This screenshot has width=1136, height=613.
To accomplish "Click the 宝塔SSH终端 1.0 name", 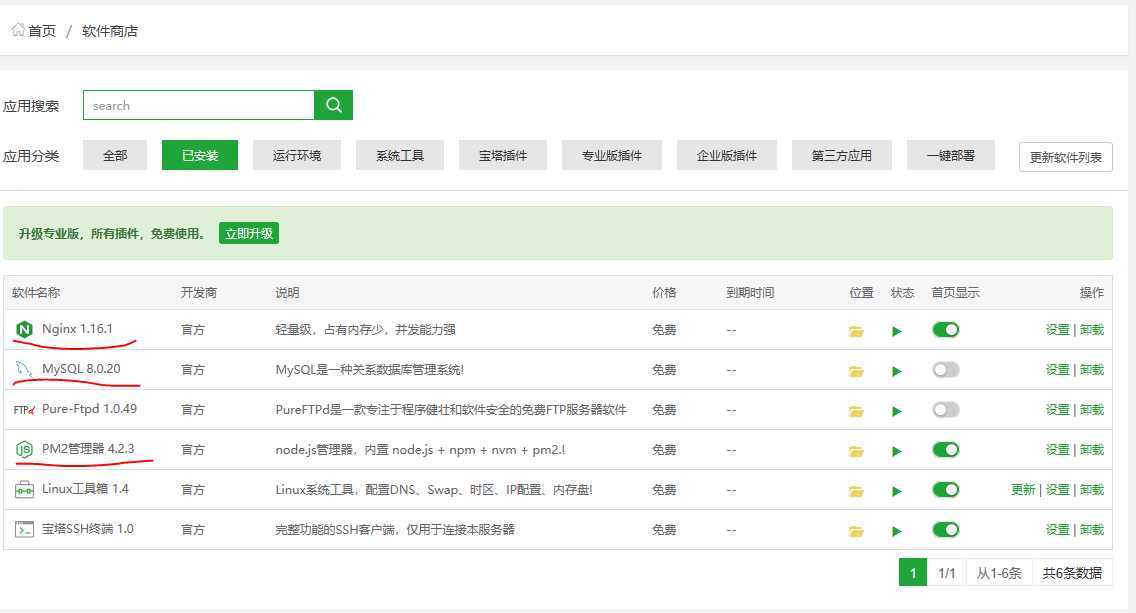I will (88, 529).
